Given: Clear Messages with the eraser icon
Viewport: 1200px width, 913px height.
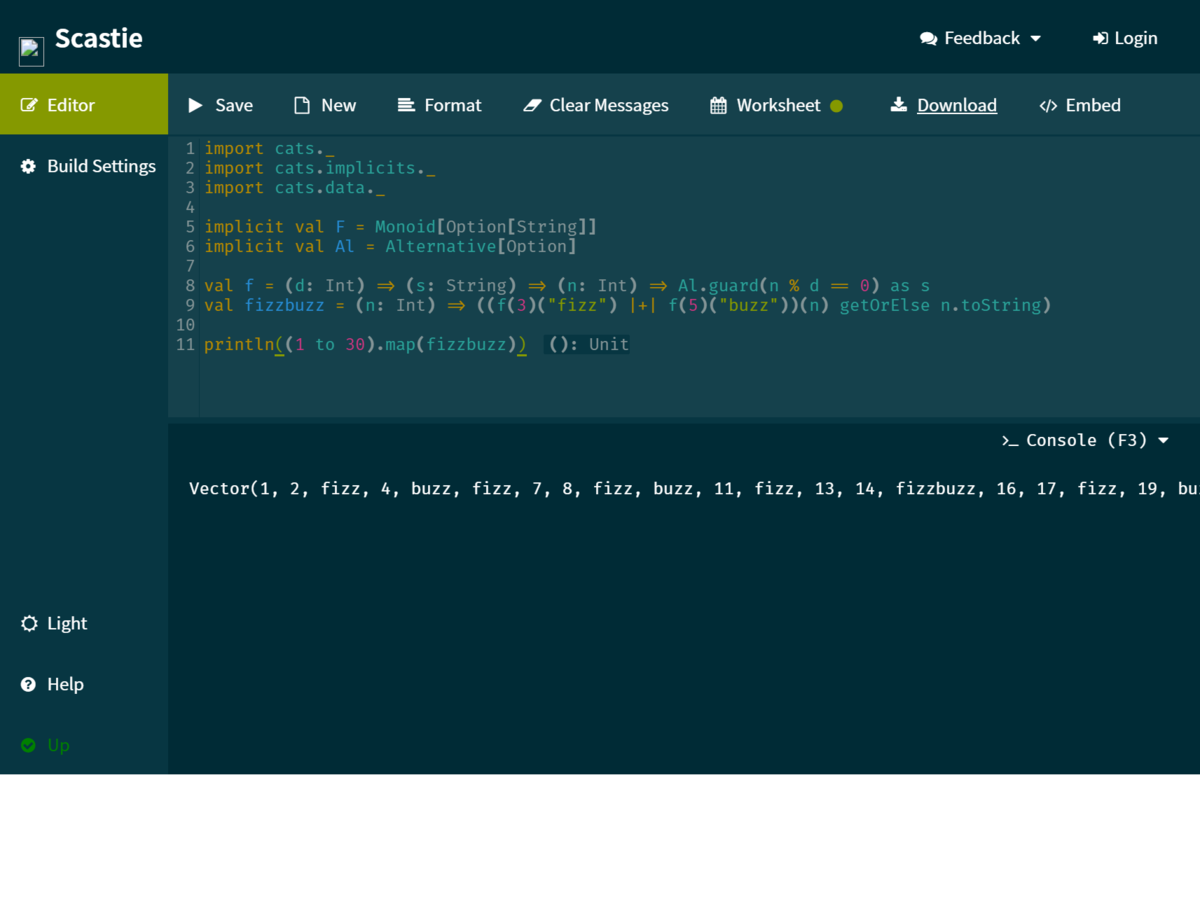Looking at the screenshot, I should pyautogui.click(x=531, y=104).
